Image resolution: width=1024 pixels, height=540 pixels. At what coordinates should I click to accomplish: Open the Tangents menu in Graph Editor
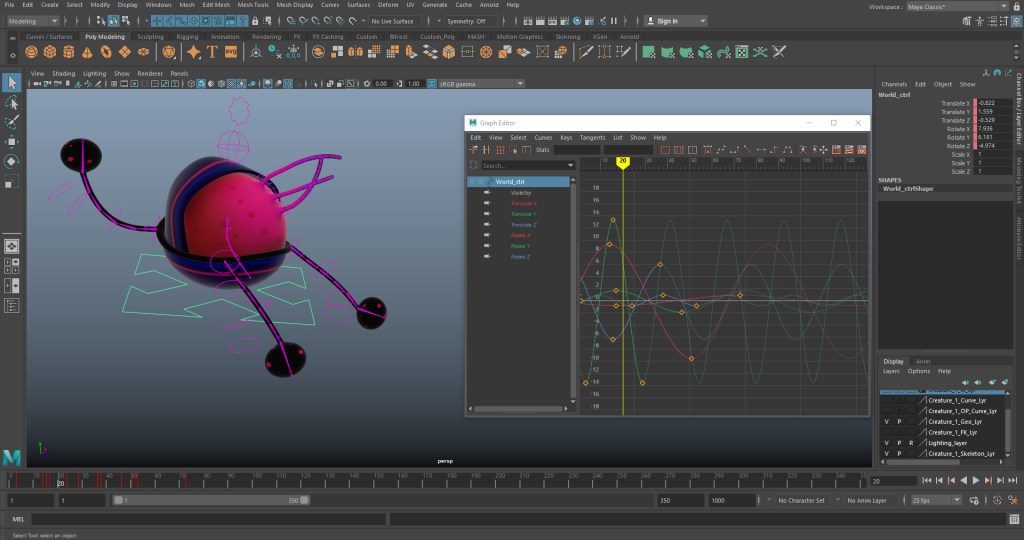(592, 138)
